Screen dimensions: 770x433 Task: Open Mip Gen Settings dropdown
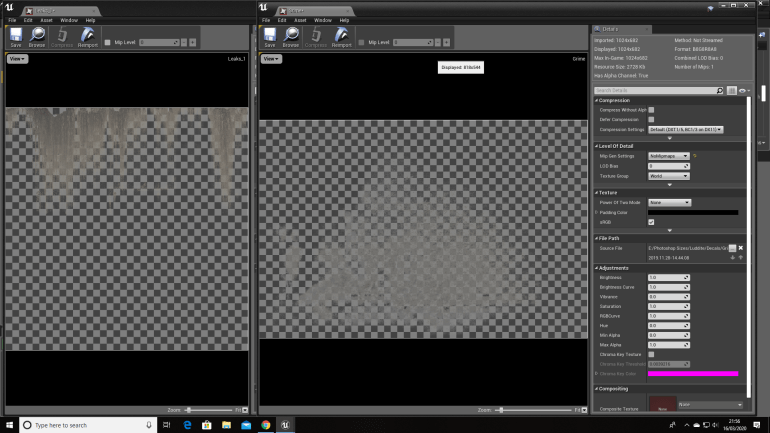coord(669,156)
